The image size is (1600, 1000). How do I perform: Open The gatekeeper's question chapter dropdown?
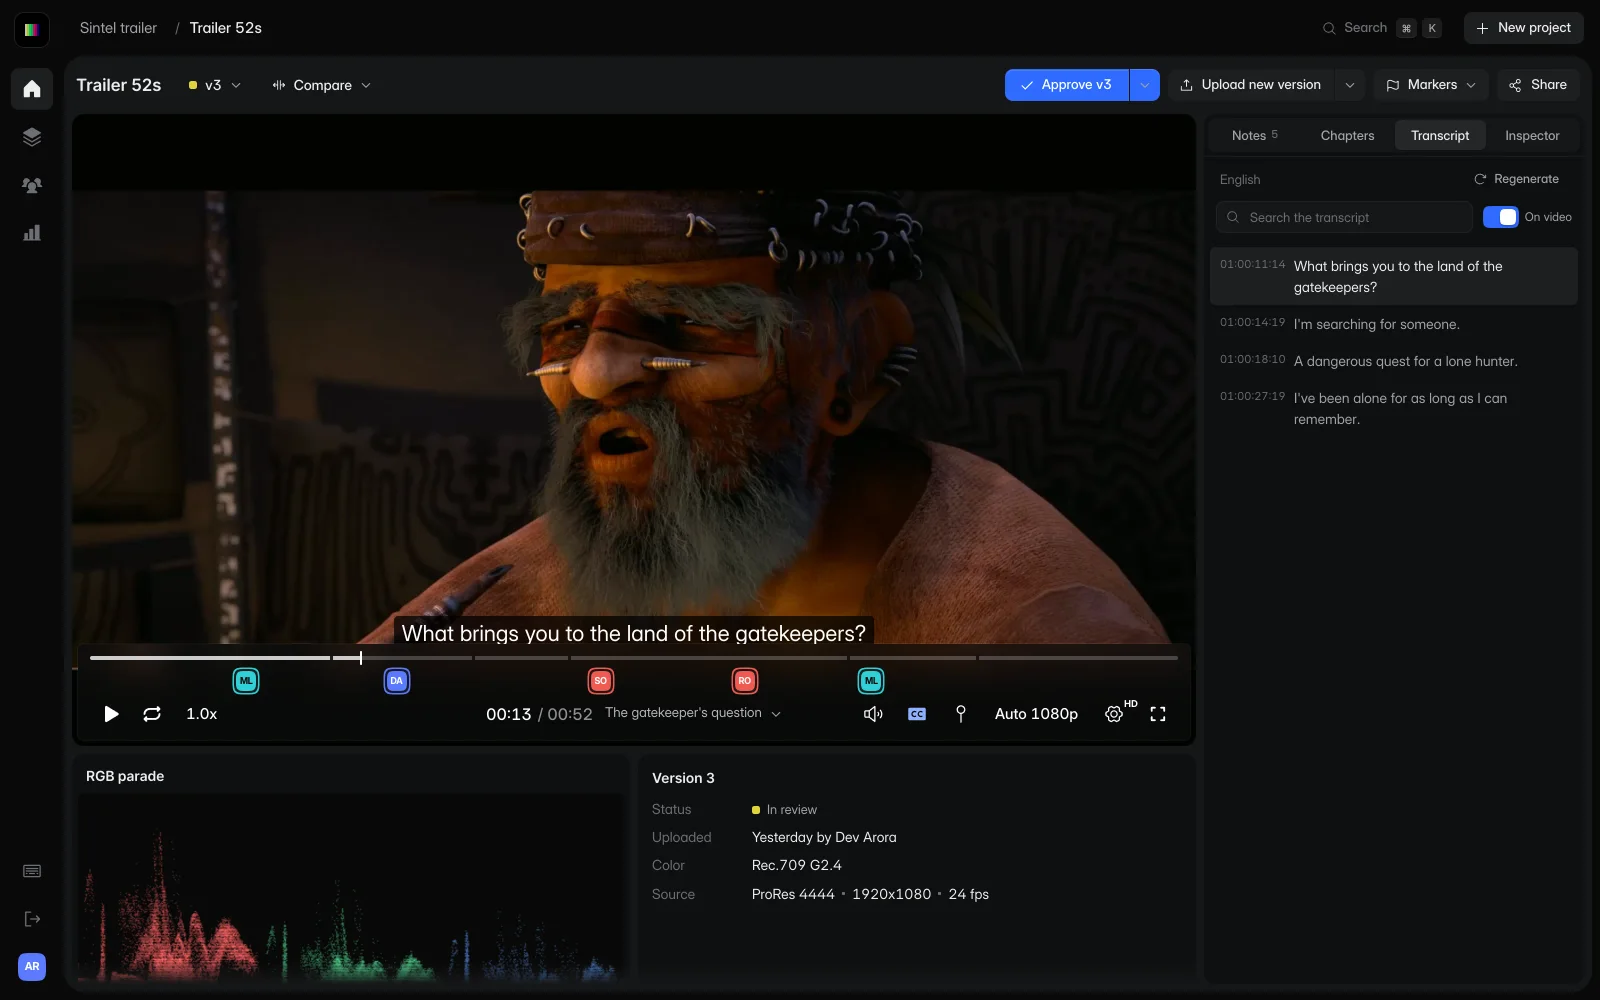tap(693, 713)
